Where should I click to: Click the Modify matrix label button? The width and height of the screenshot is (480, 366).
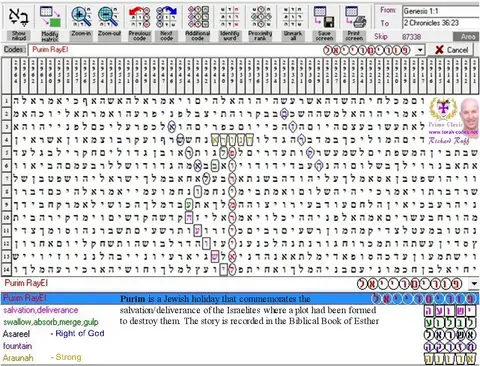pos(50,36)
